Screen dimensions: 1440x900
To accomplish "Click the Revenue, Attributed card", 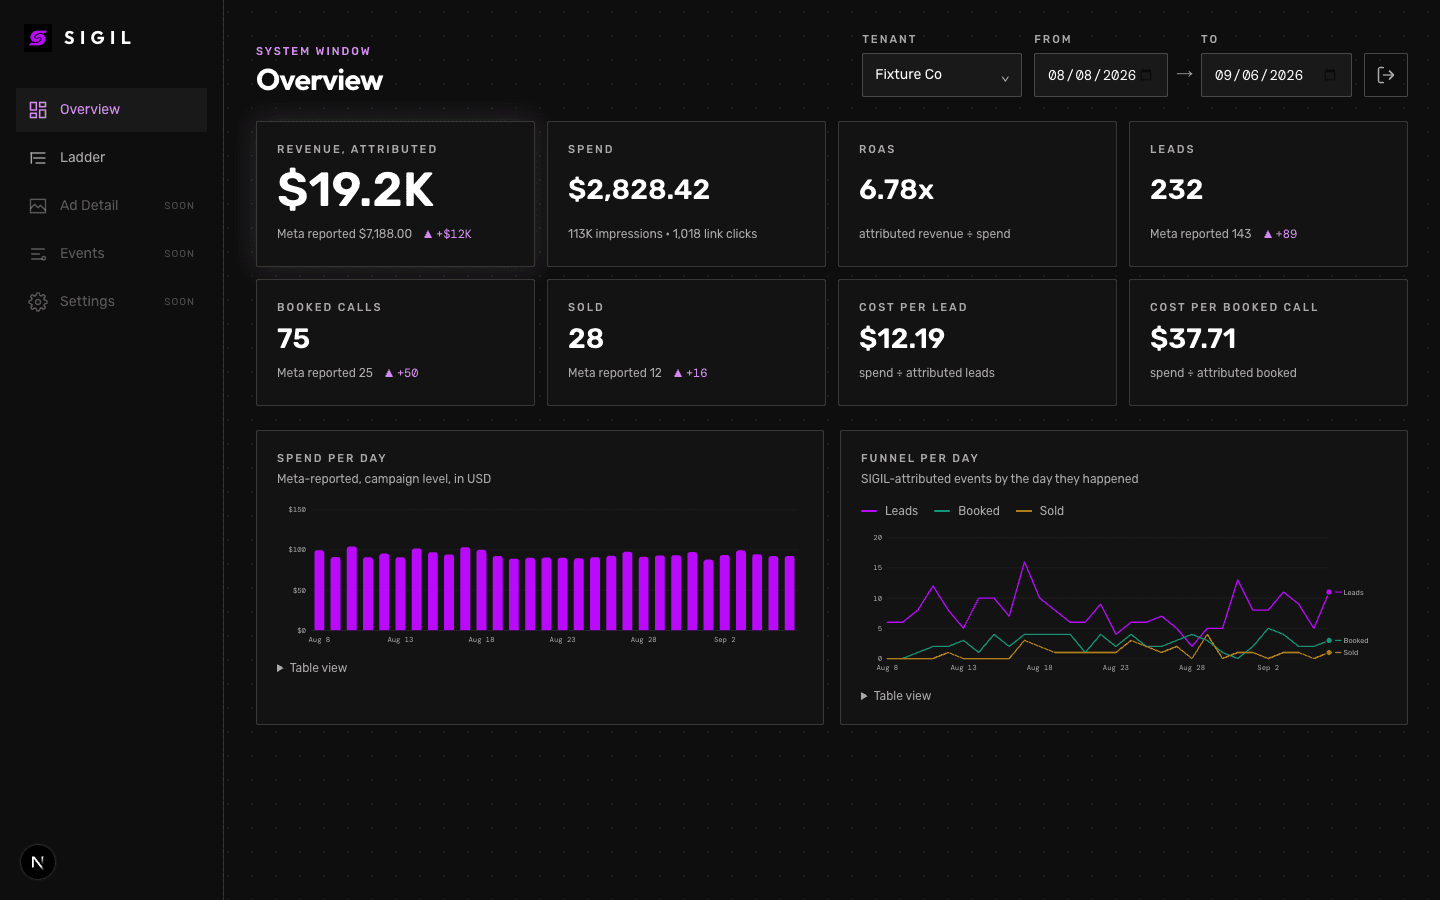I will tap(395, 194).
